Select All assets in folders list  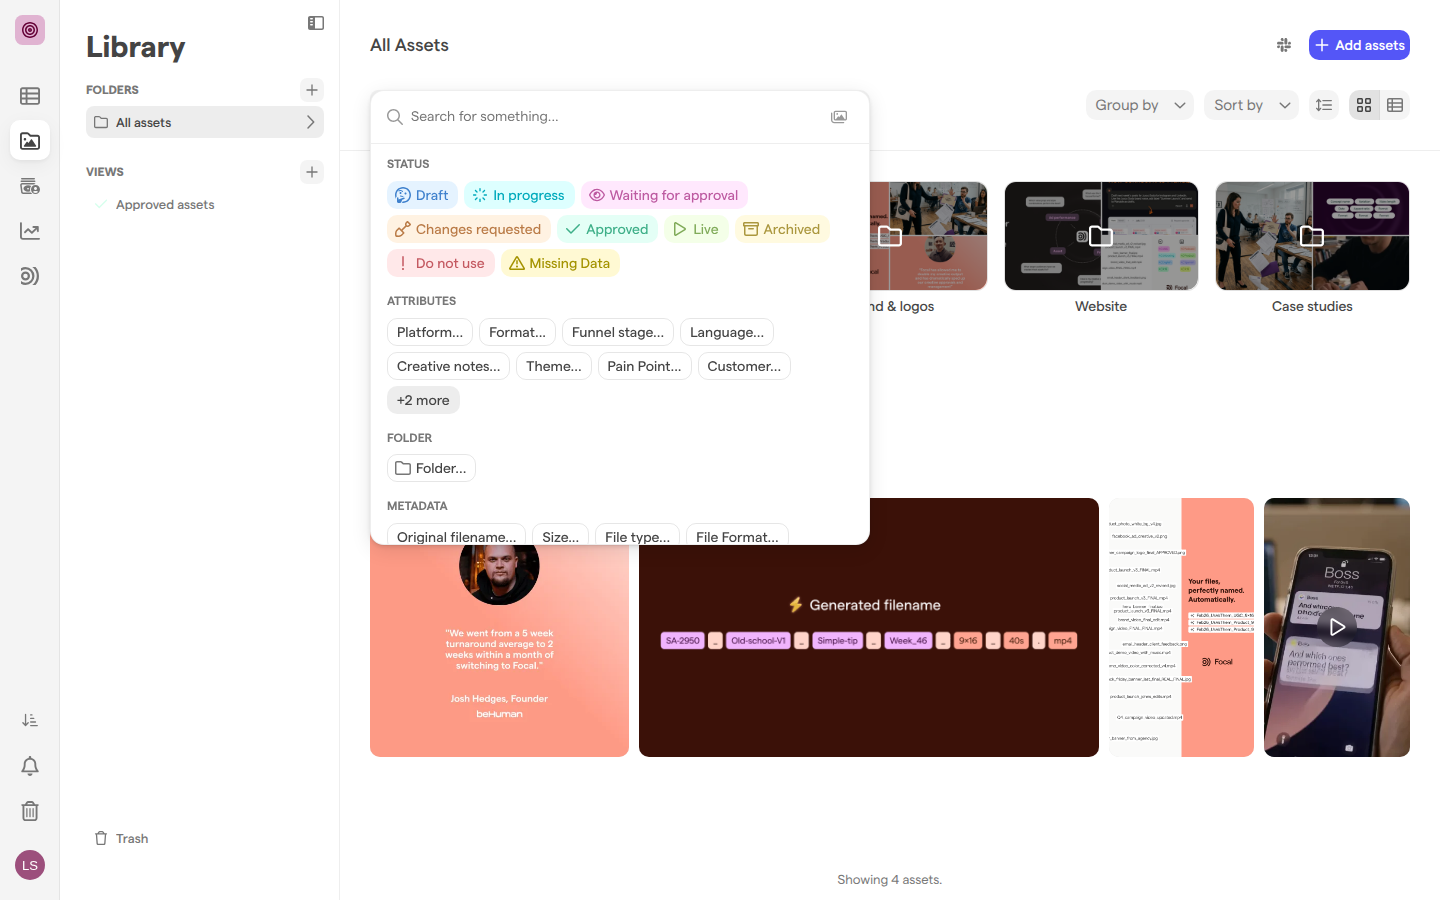tap(205, 122)
